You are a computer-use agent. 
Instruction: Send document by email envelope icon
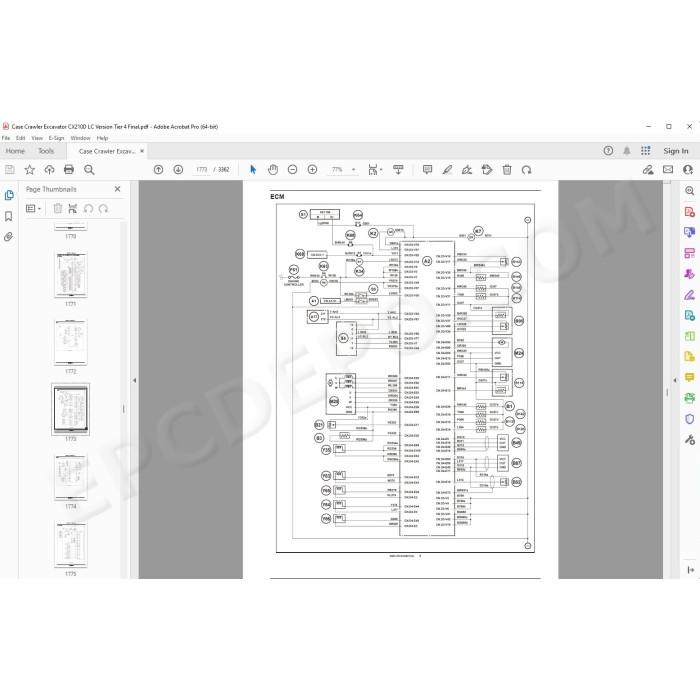pyautogui.click(x=668, y=170)
